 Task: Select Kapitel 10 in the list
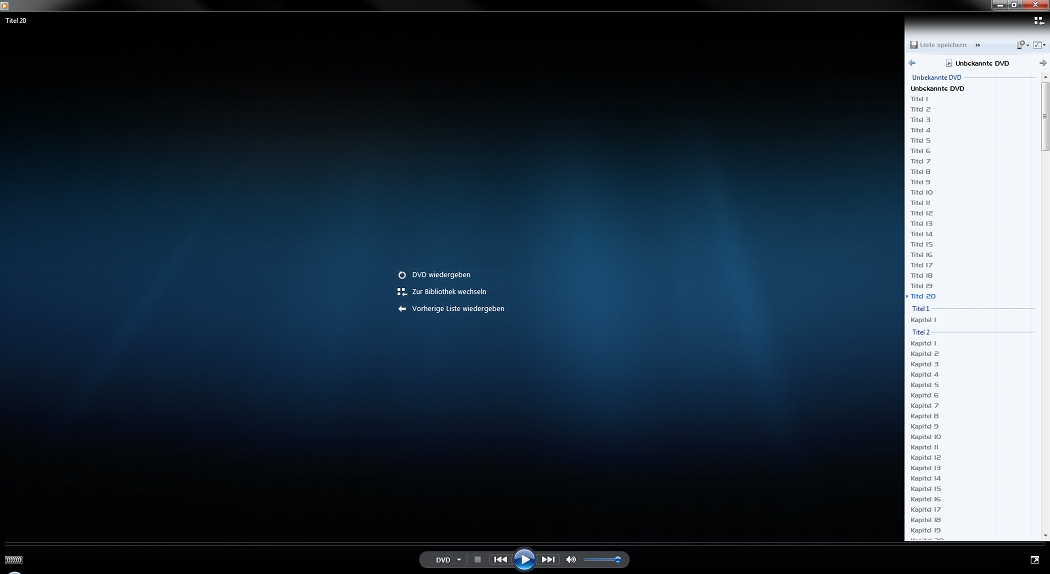pos(925,437)
